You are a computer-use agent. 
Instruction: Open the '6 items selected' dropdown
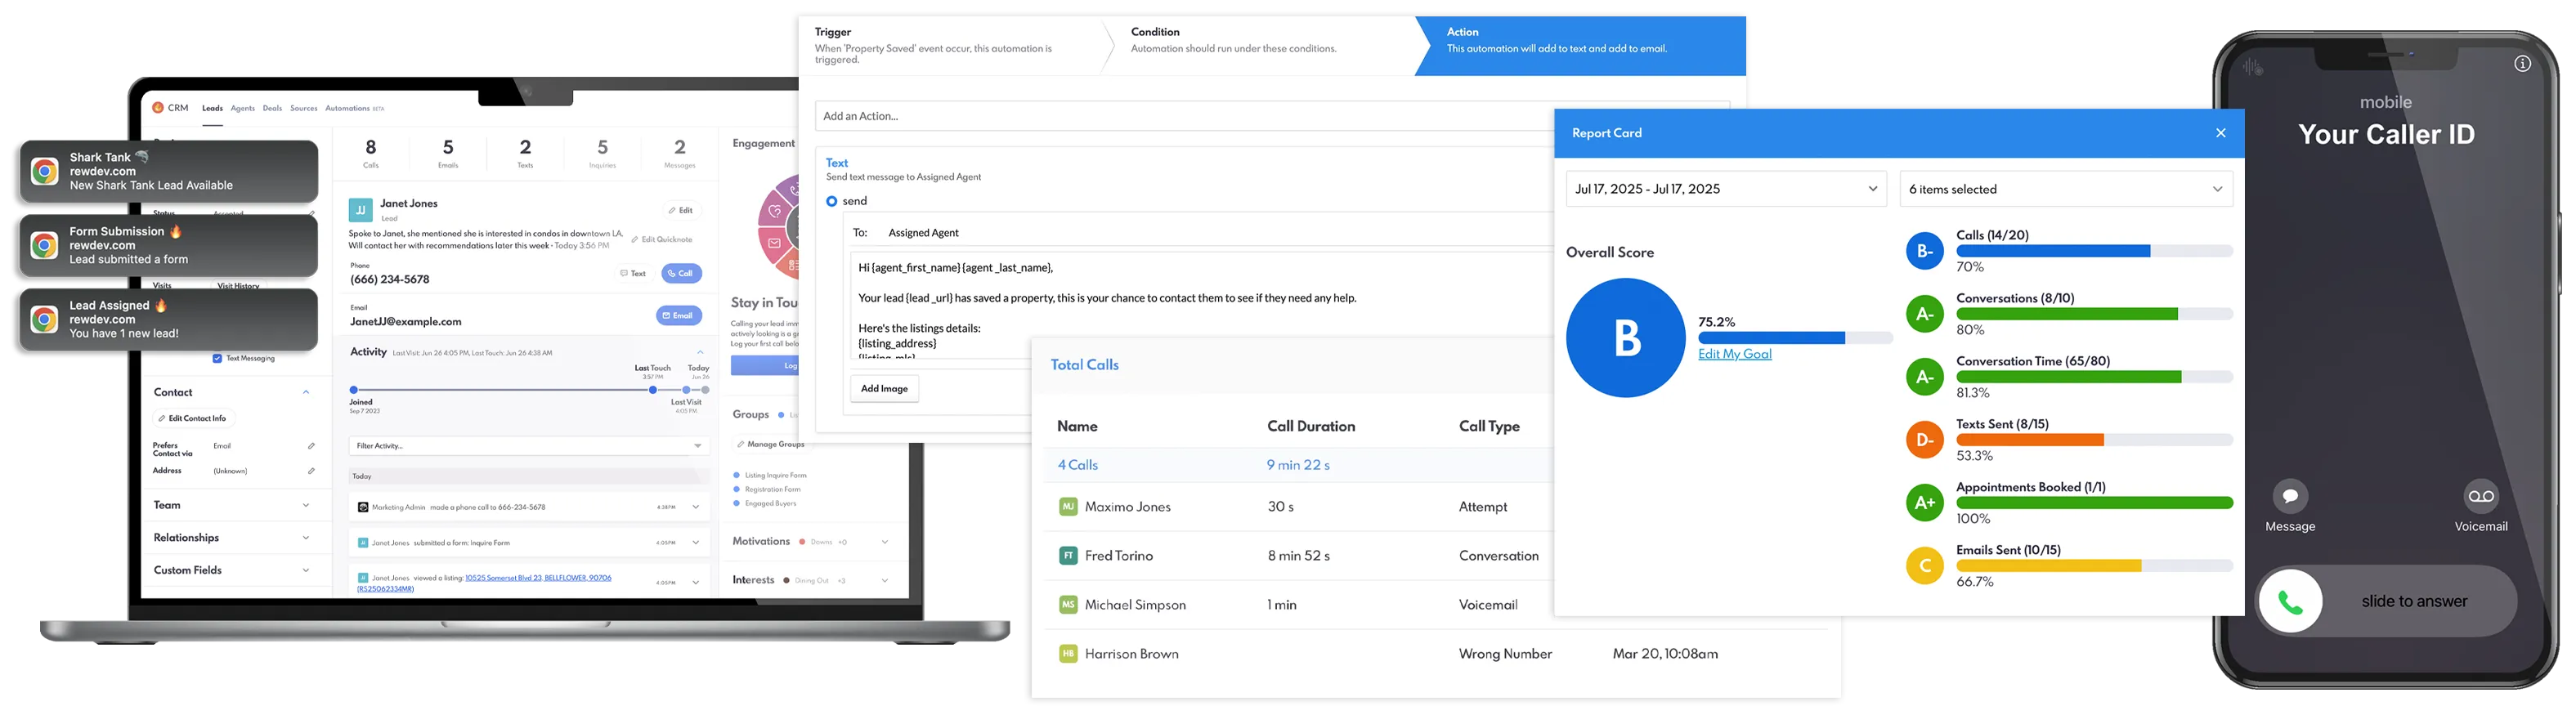(x=2064, y=189)
